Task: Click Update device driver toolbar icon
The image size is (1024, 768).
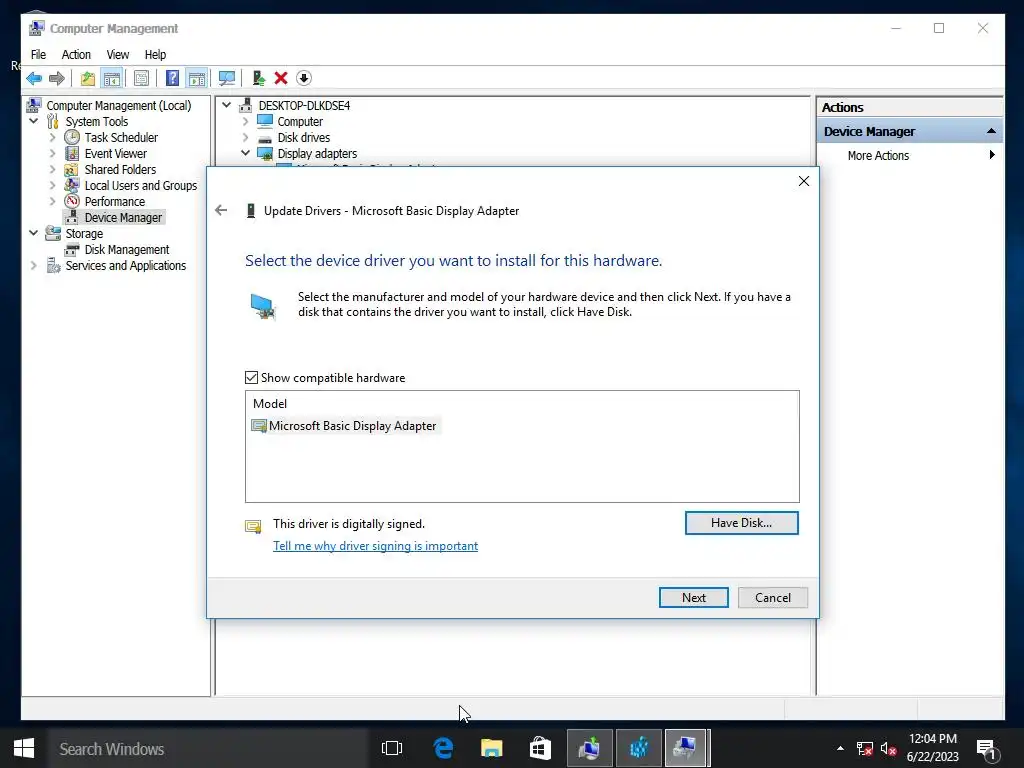Action: [x=259, y=78]
